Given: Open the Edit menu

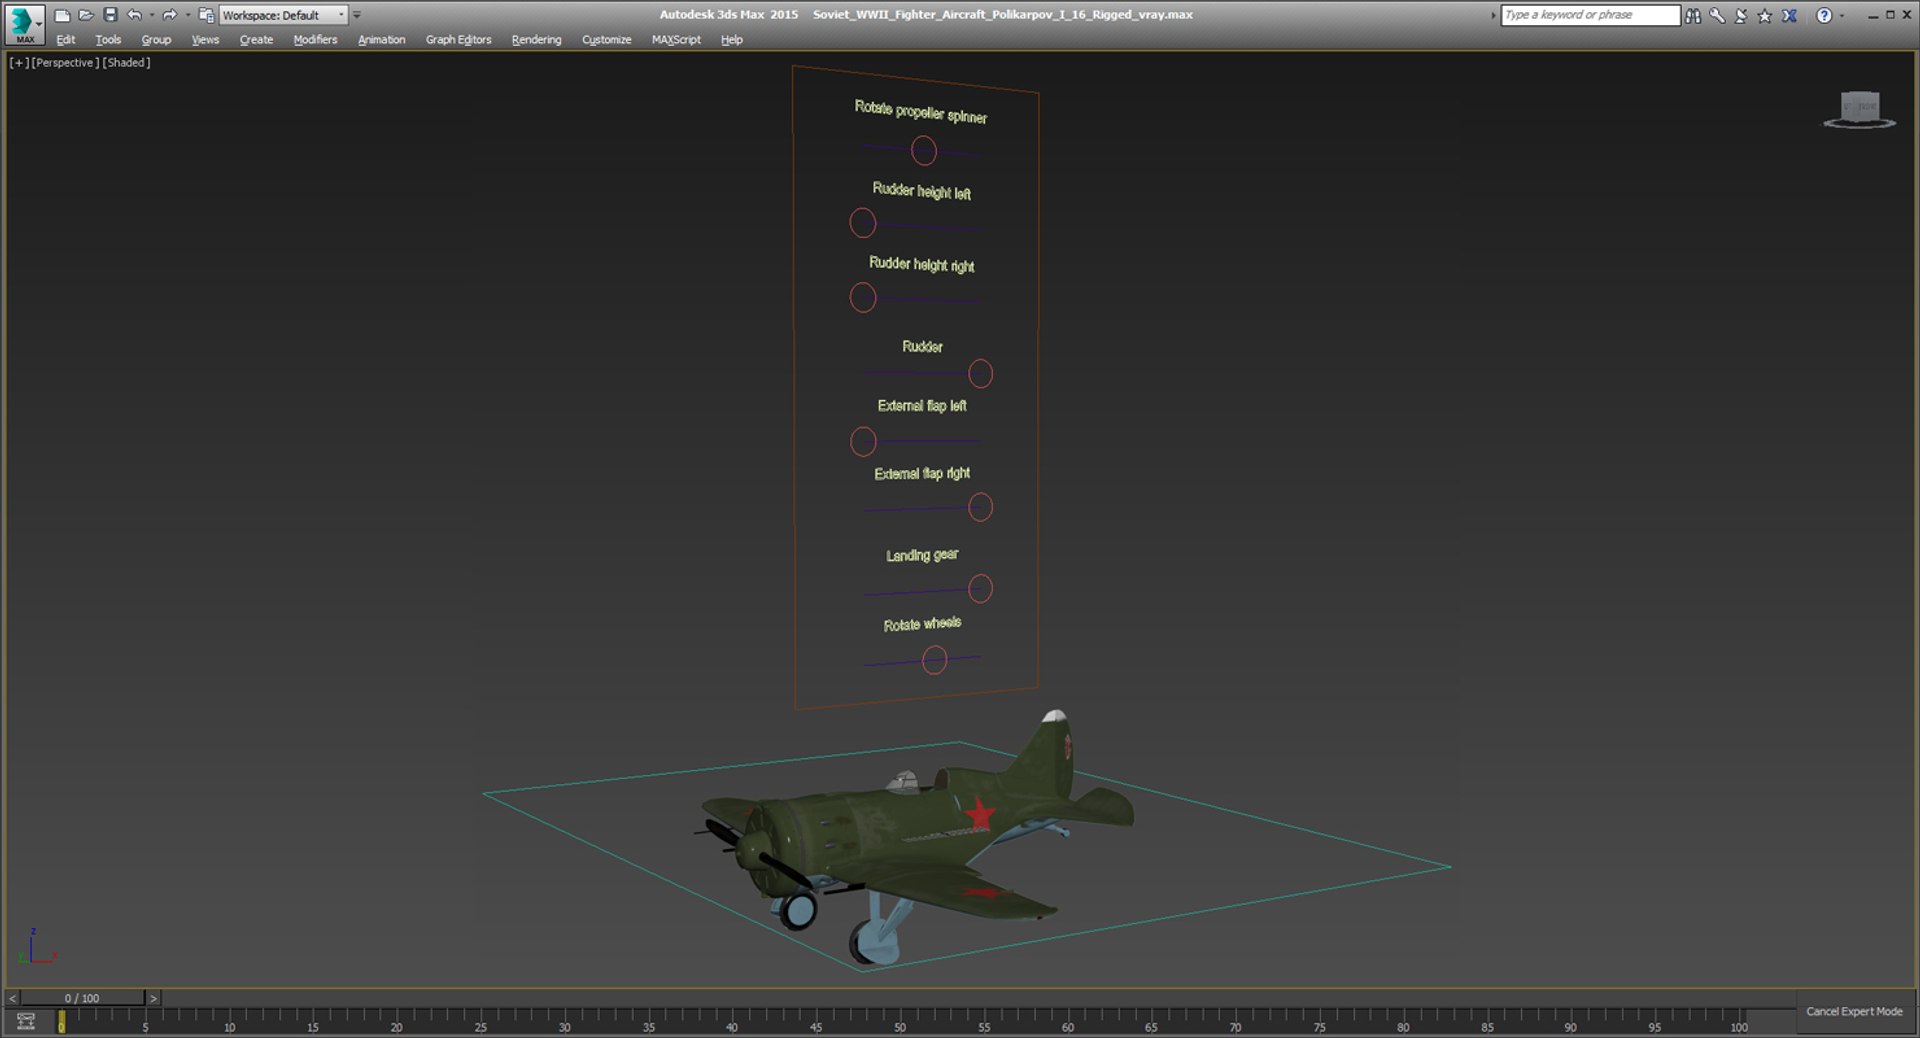Looking at the screenshot, I should [x=66, y=40].
